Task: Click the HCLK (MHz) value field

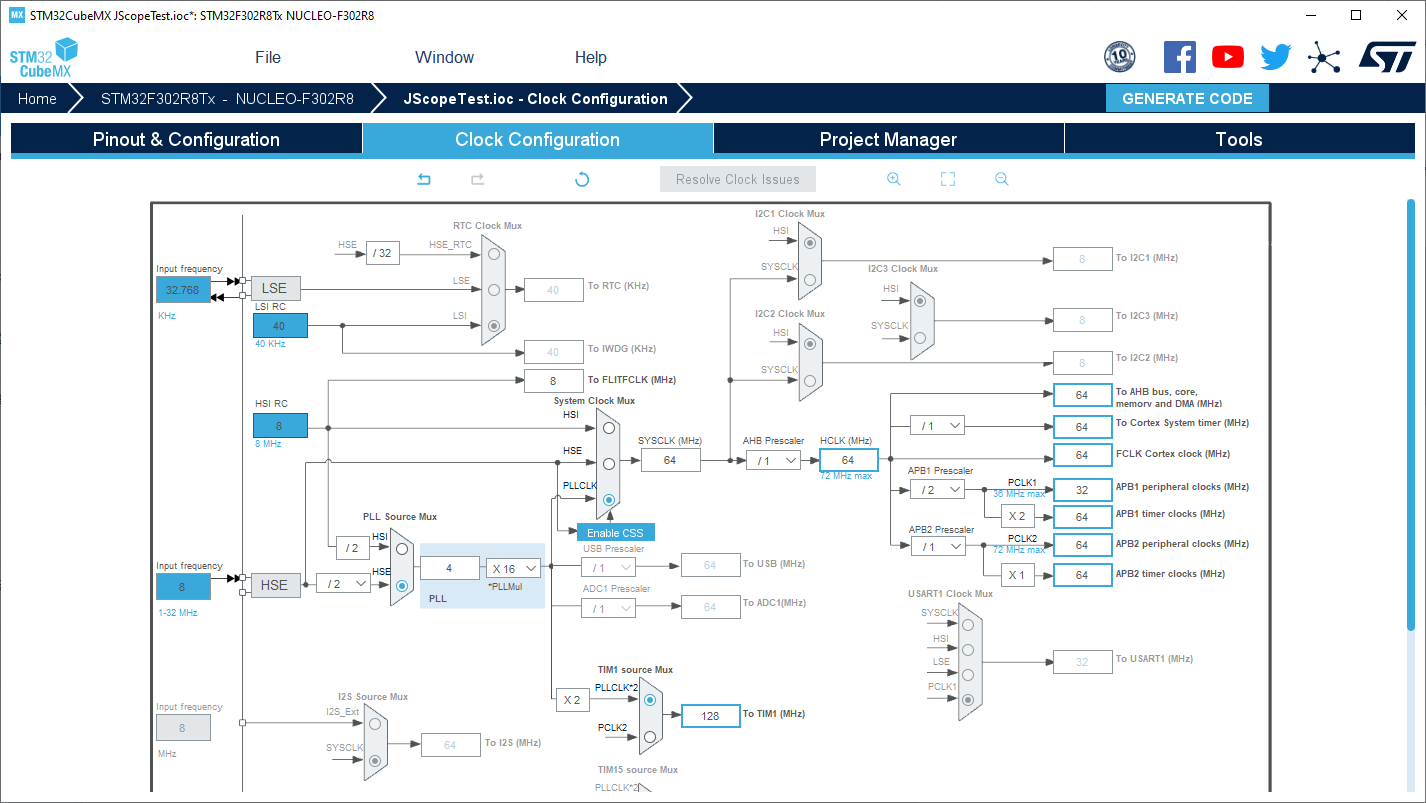Action: point(848,460)
